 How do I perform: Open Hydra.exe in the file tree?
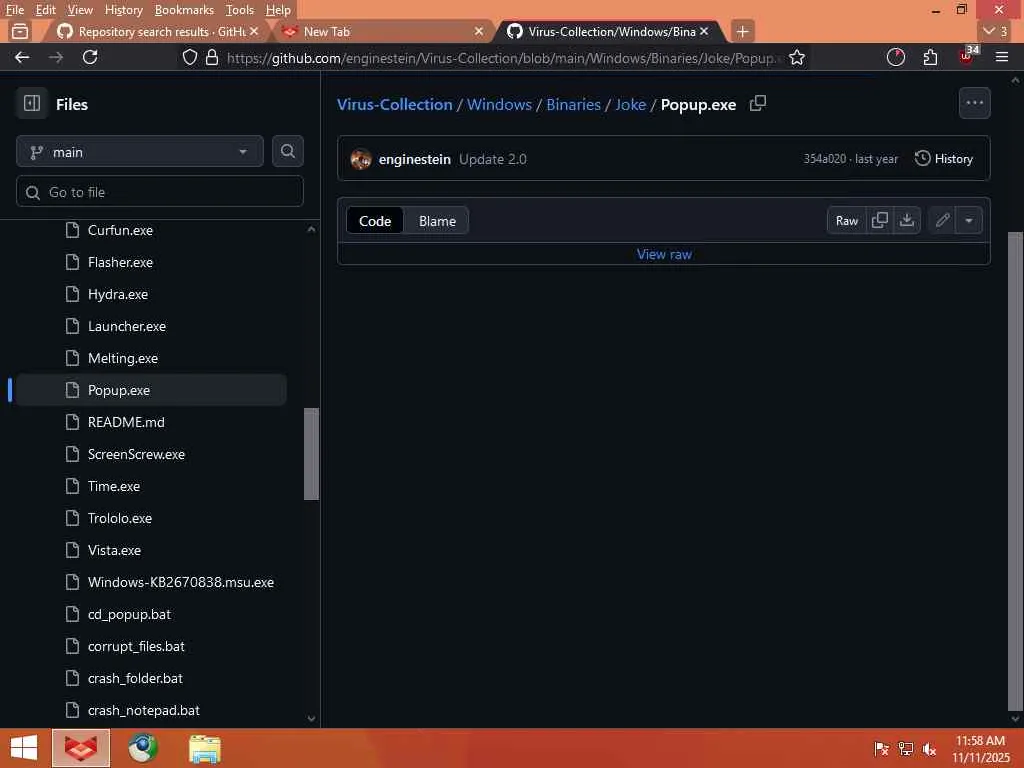tap(118, 294)
